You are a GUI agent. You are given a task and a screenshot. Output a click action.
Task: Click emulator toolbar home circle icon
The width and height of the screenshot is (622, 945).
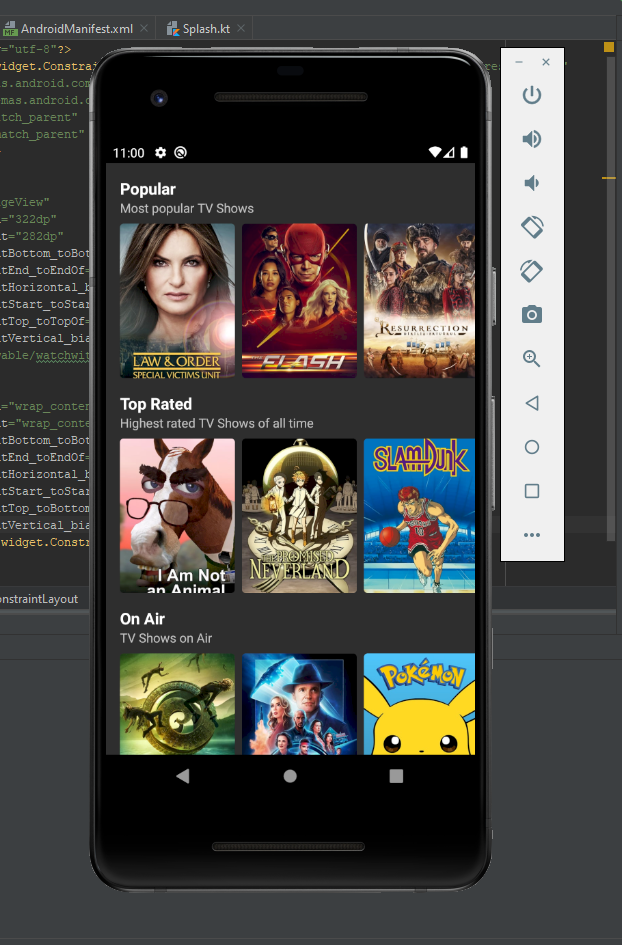coord(532,447)
